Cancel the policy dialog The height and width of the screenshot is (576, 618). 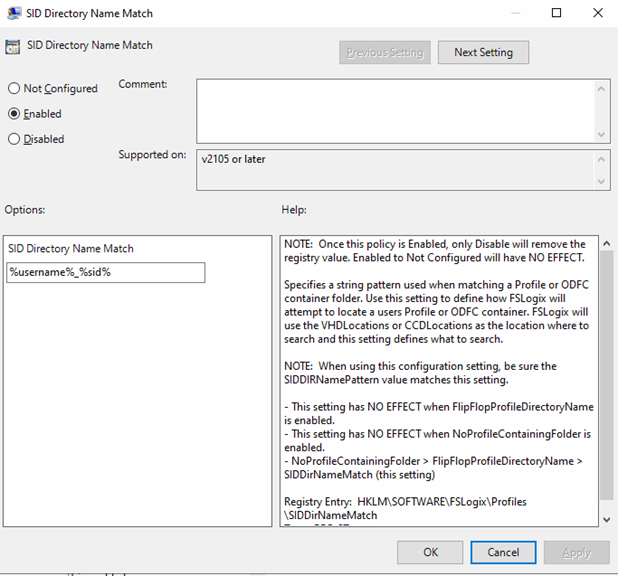pos(503,552)
